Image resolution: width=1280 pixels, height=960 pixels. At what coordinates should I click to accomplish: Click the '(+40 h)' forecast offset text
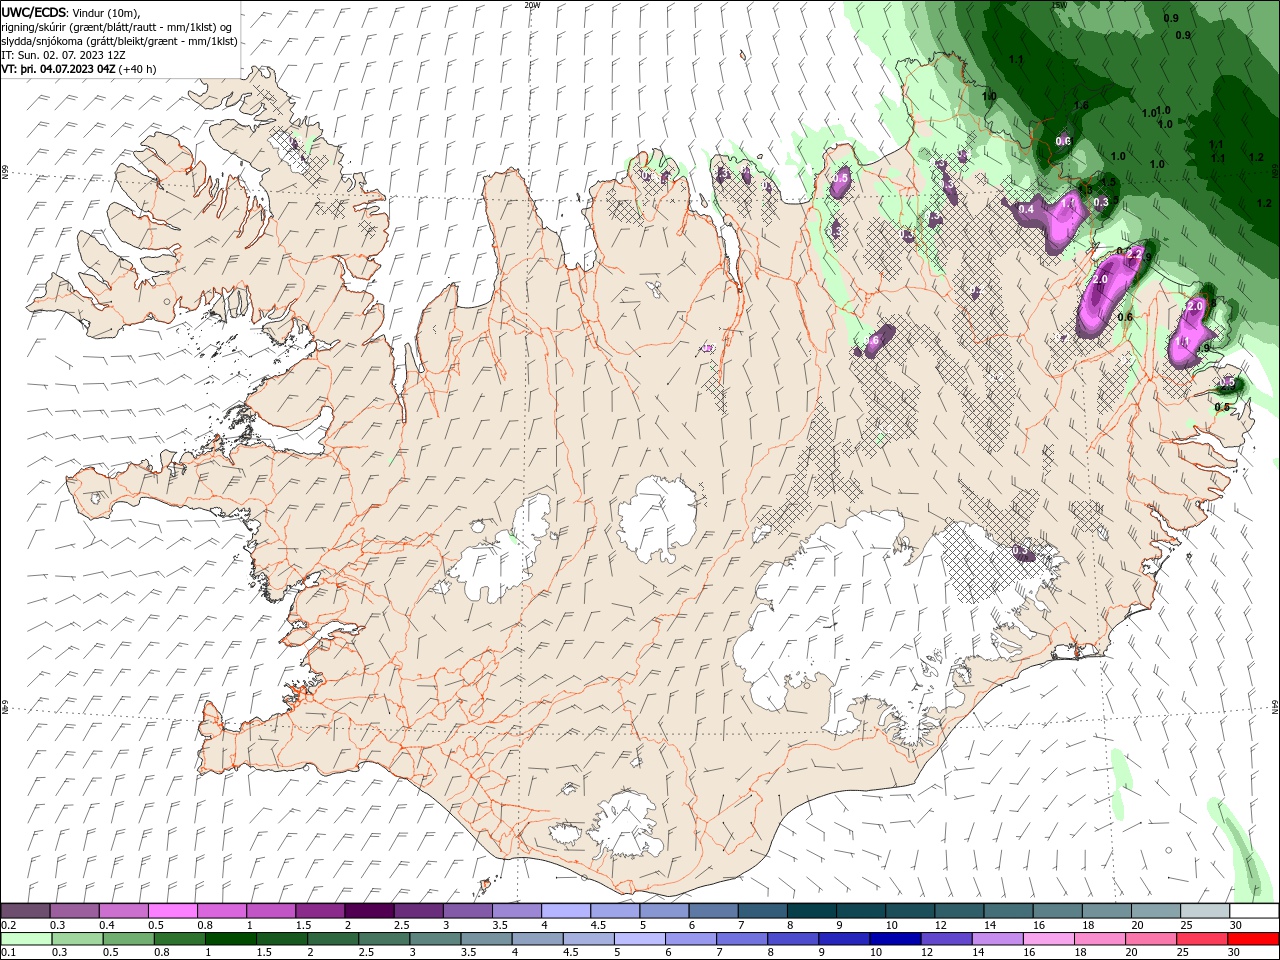click(x=137, y=69)
